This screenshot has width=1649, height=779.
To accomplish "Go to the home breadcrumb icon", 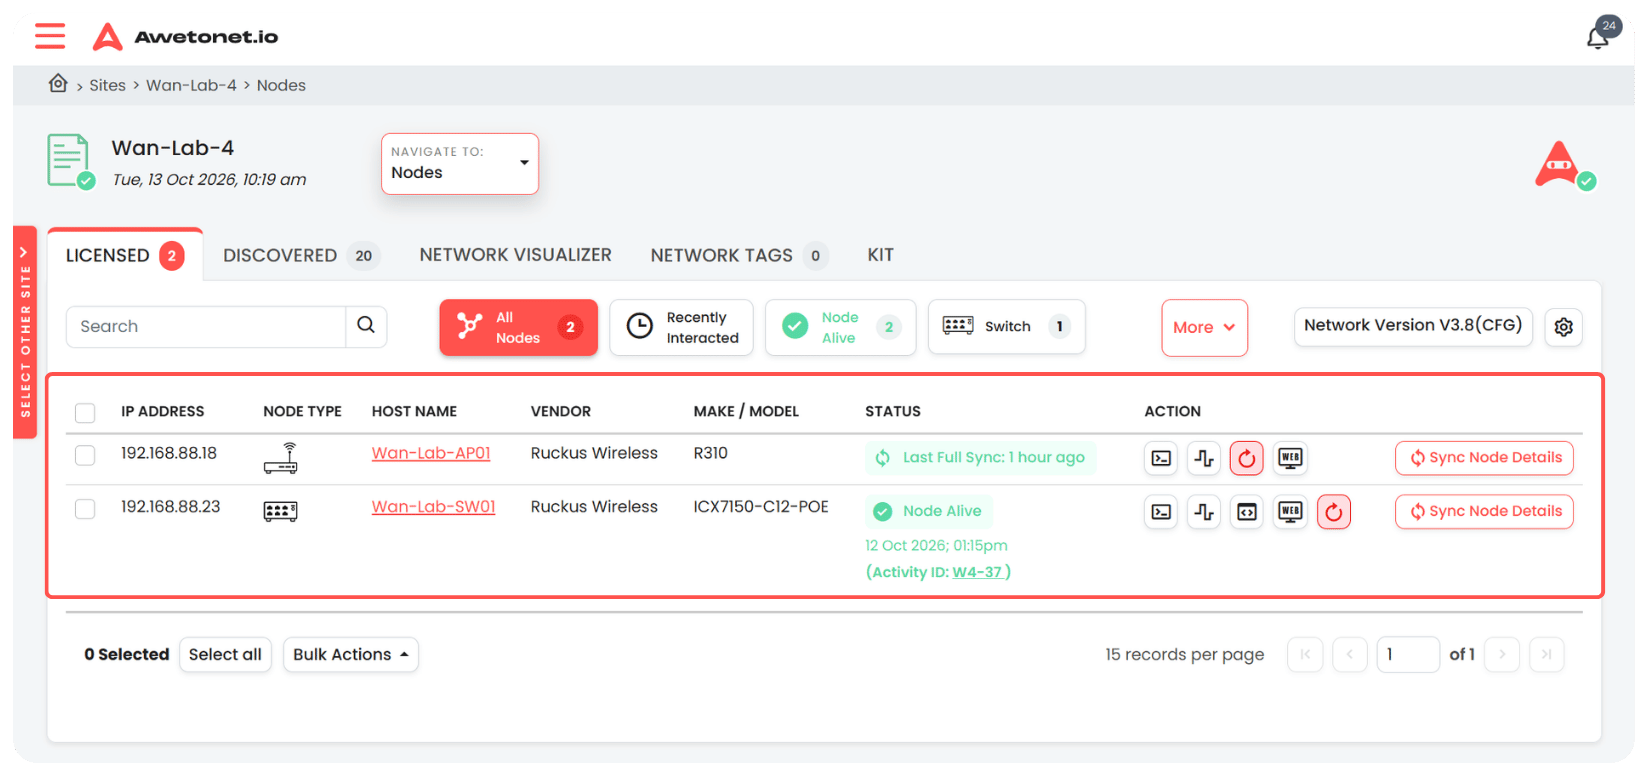I will click(x=58, y=83).
